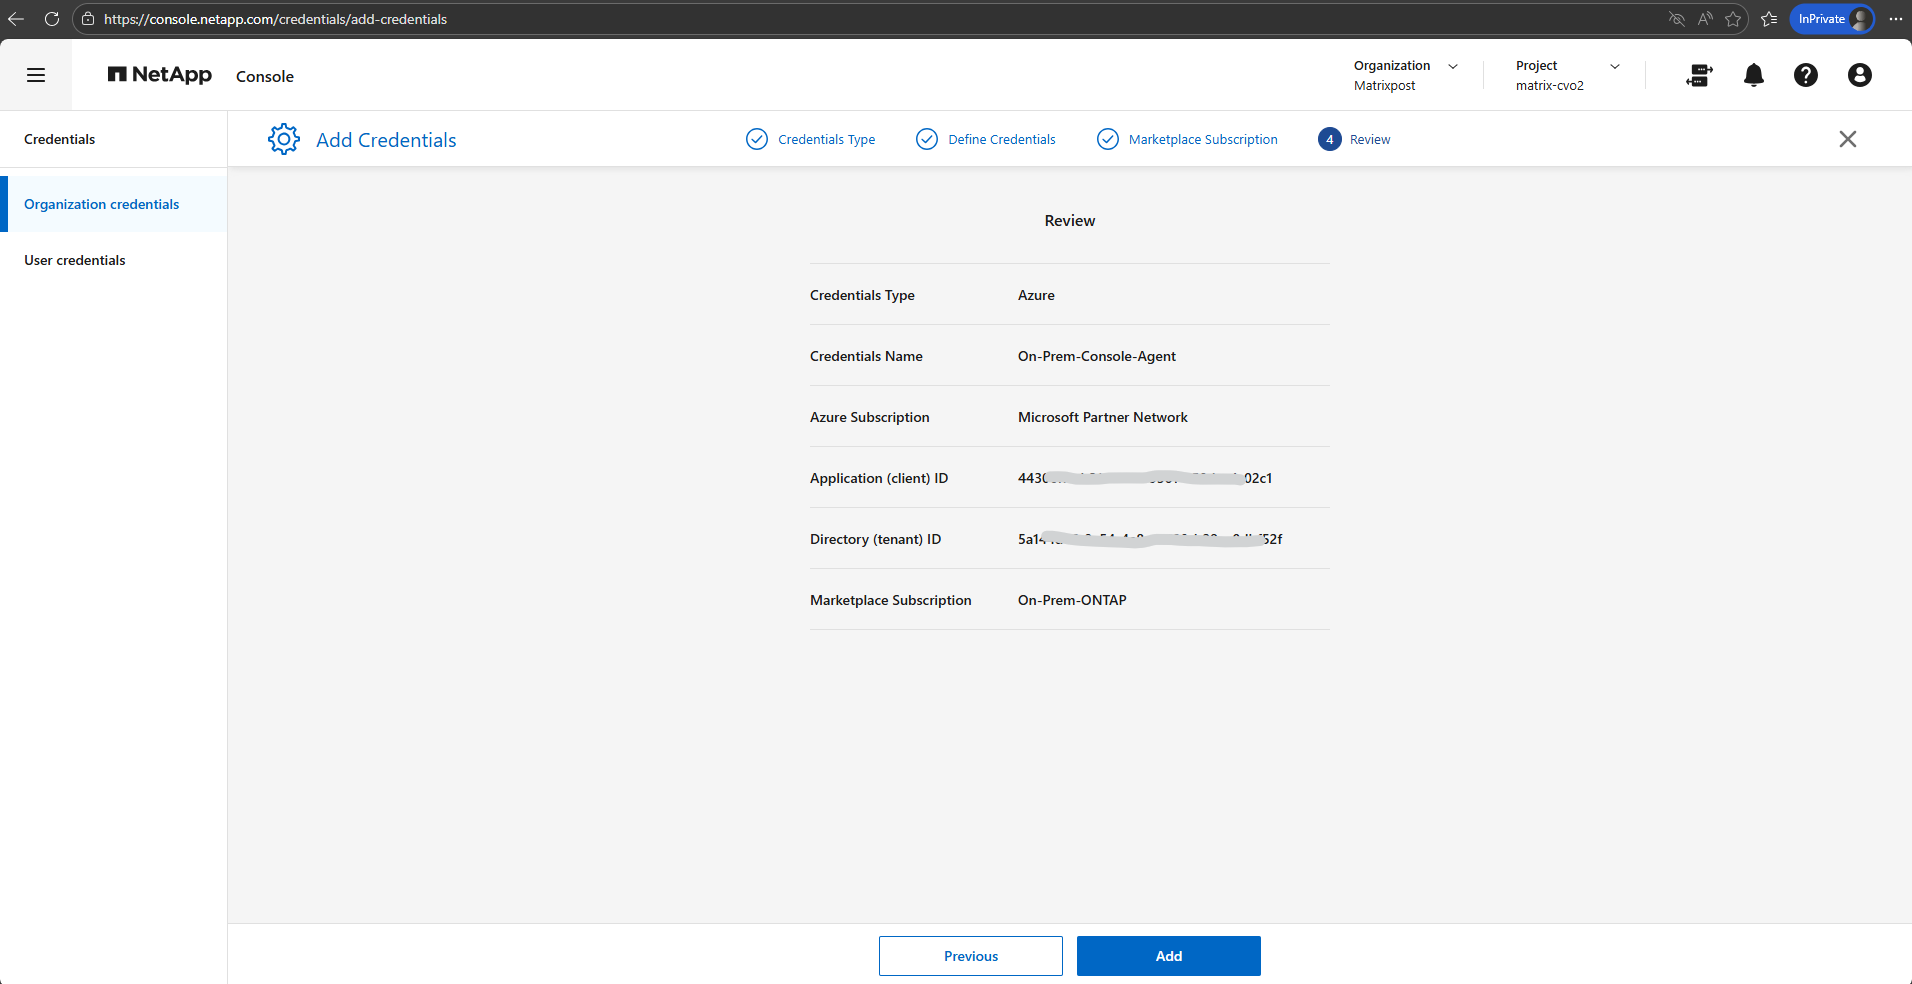Click the Add Credentials gear icon
The width and height of the screenshot is (1912, 984).
point(284,139)
